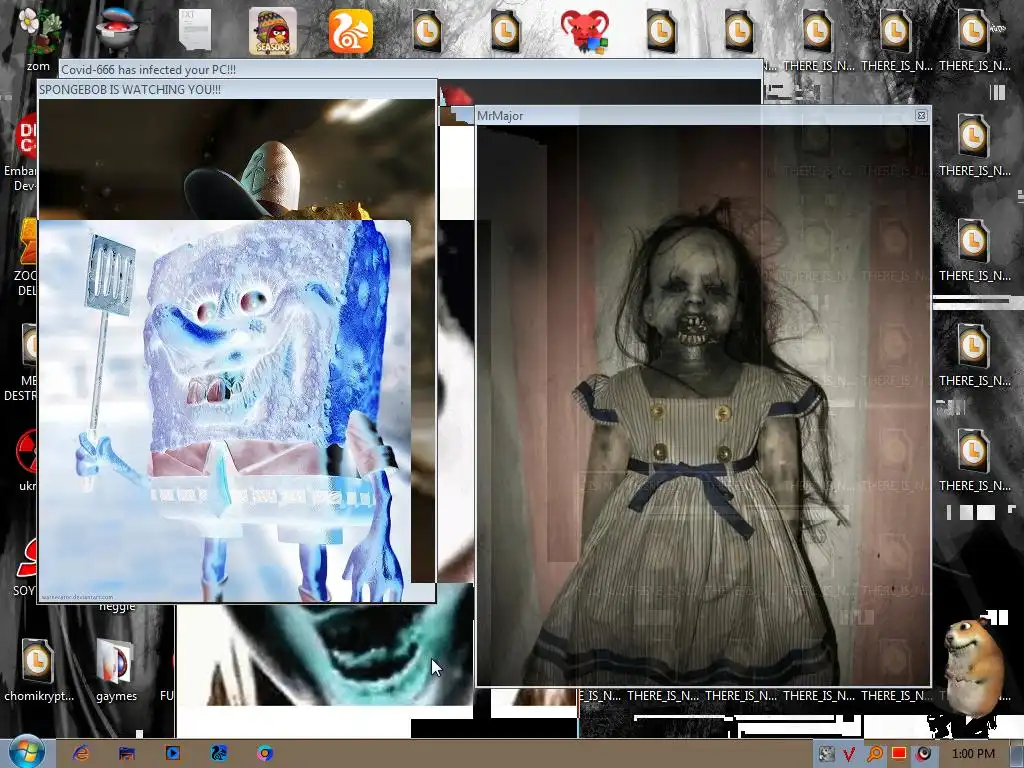Click the creepy doll image in MrMajor
The height and width of the screenshot is (768, 1024).
tap(703, 405)
